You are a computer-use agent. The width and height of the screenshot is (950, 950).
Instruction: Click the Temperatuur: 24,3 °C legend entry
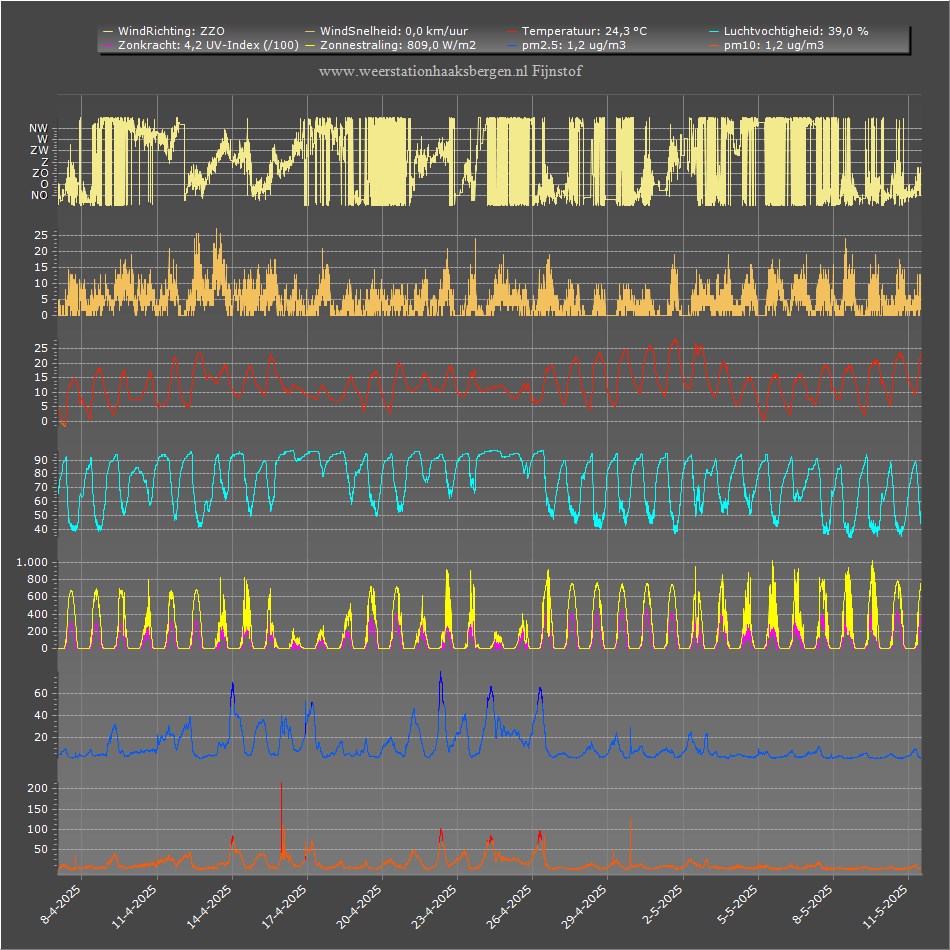[577, 31]
